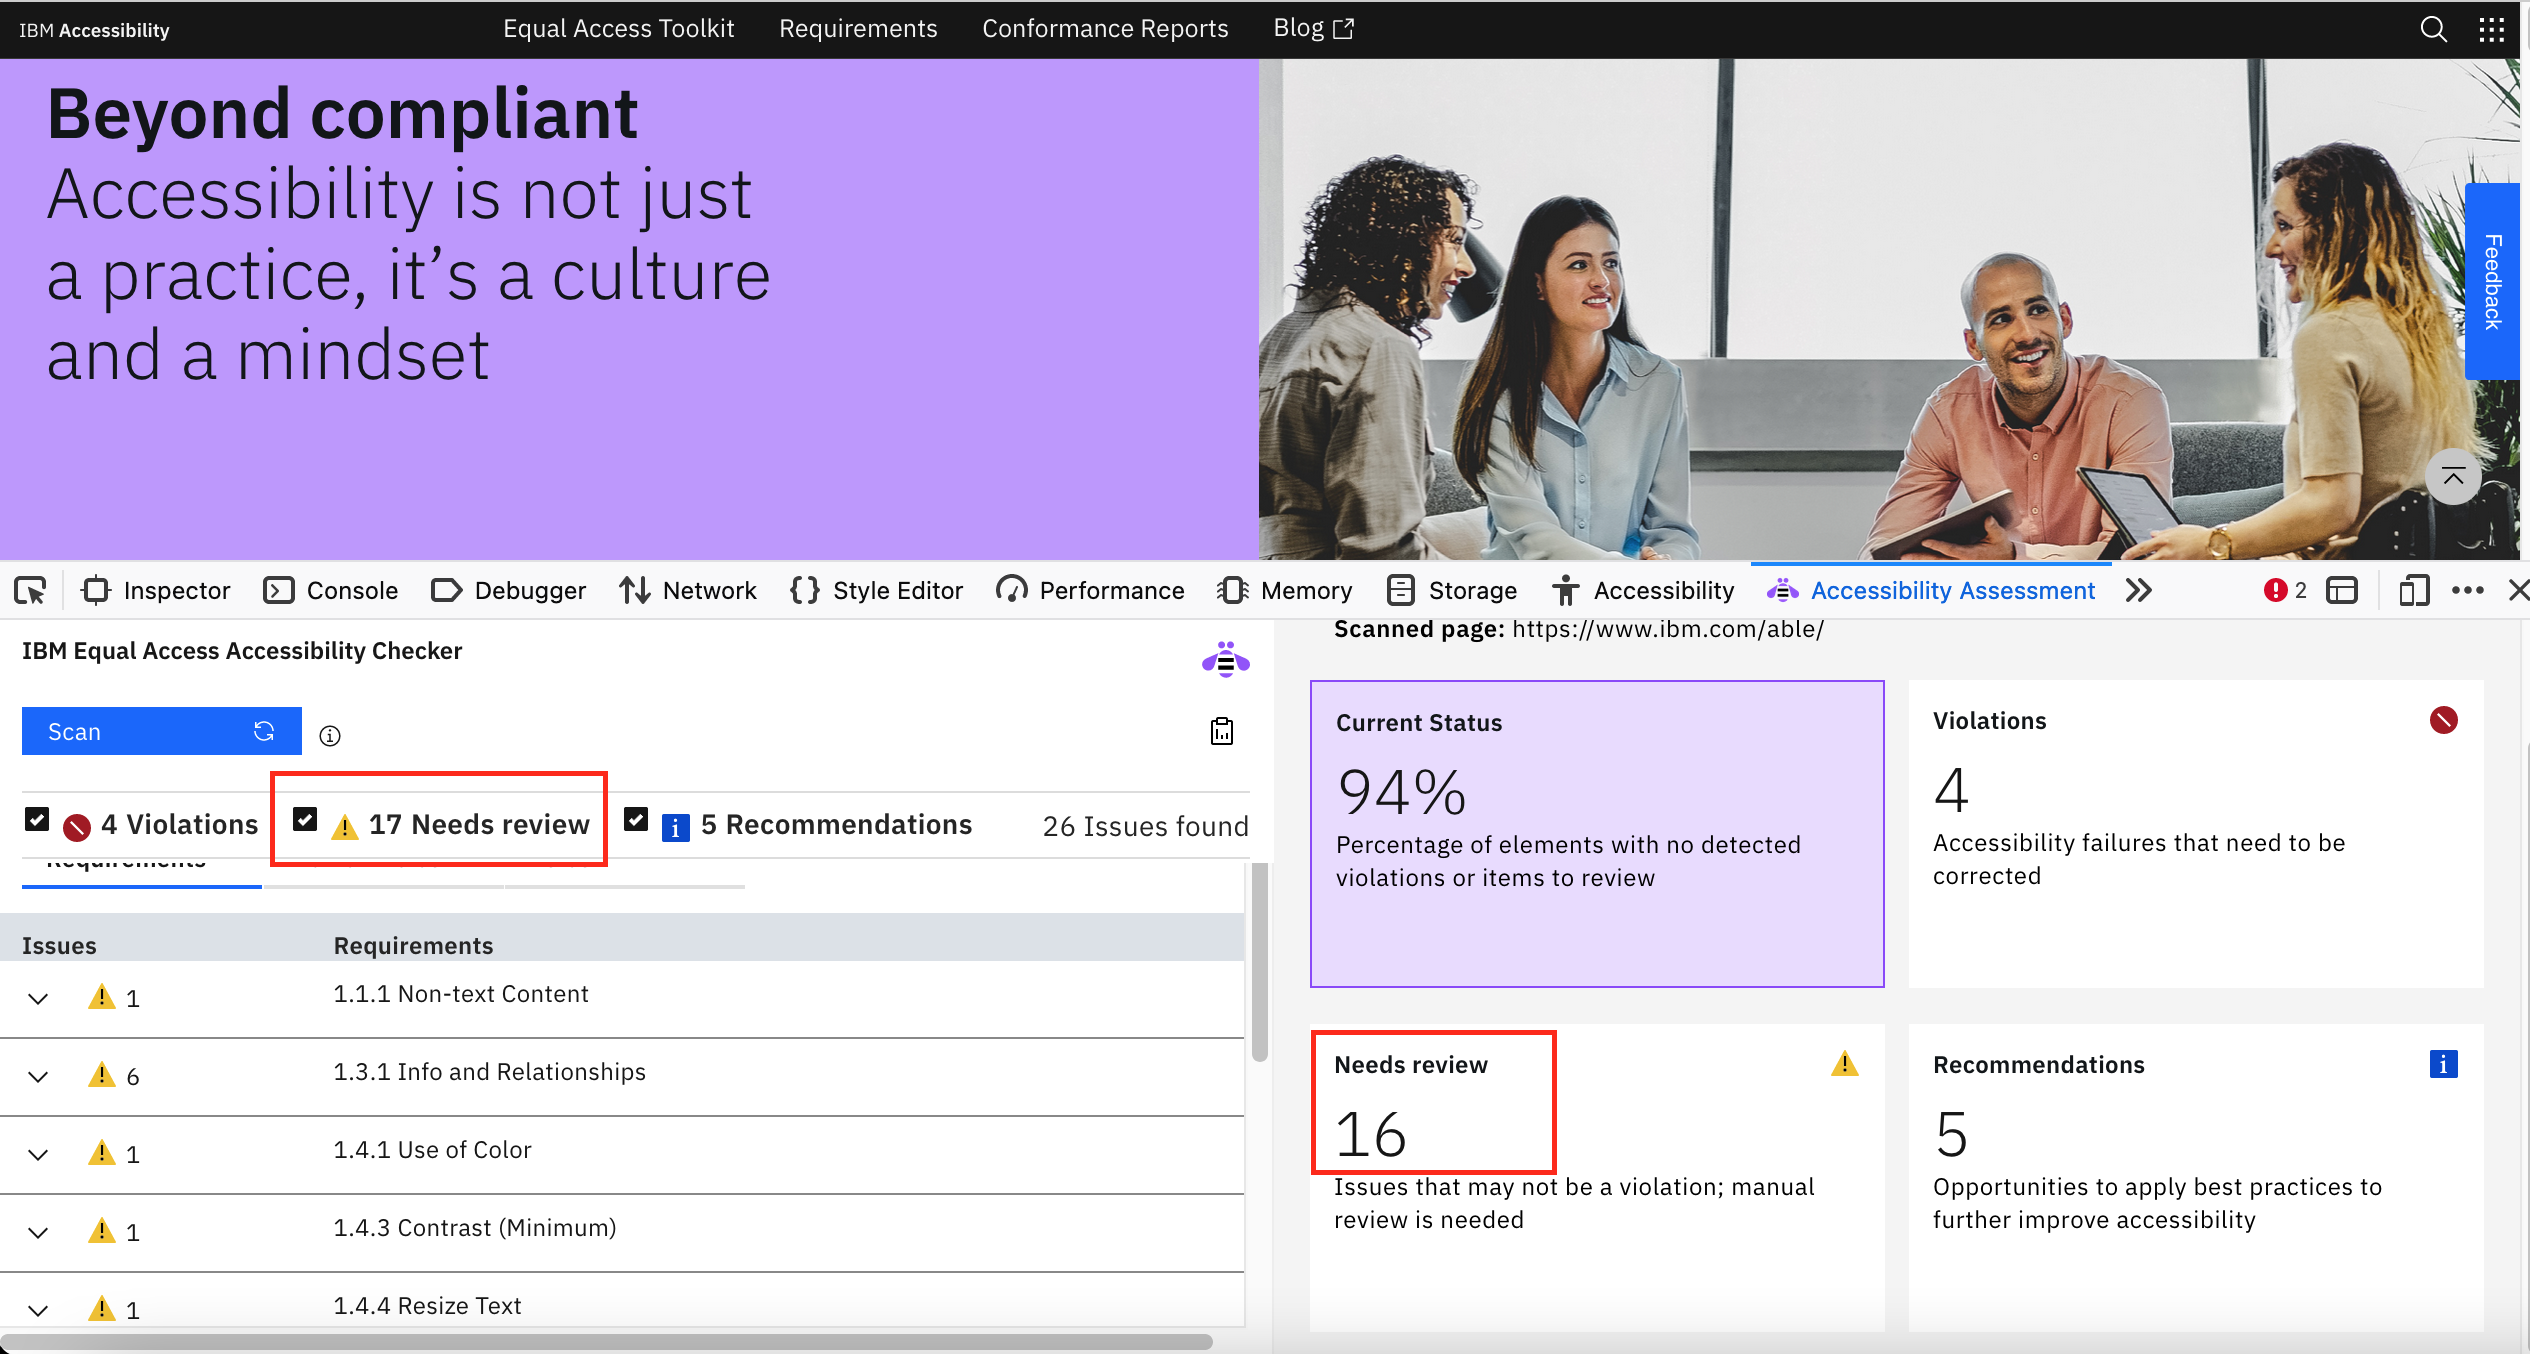Click yellow warning icon on Needs review card
This screenshot has width=2530, height=1354.
coord(1845,1063)
